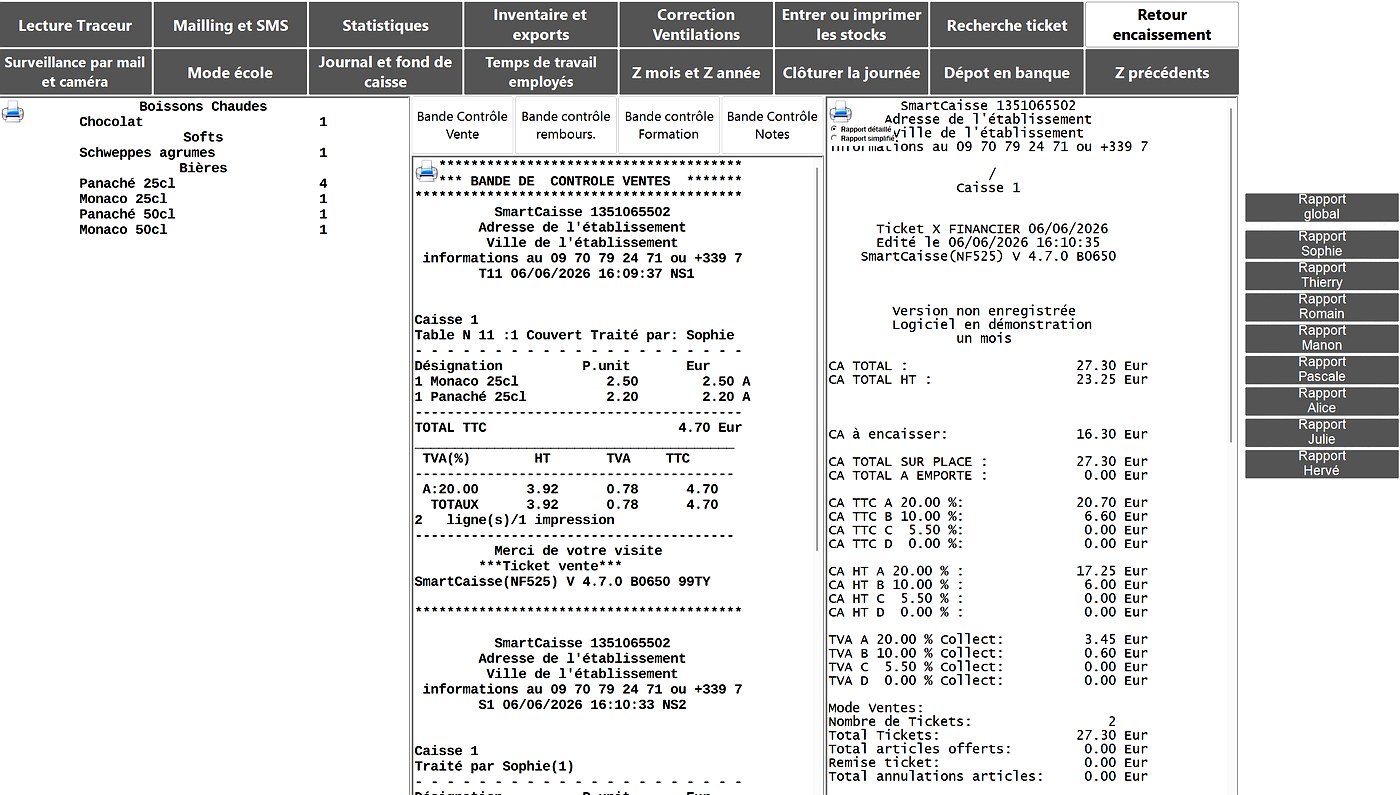Screen dimensions: 1400x795
Task: Click the Monaco 25cl row in list
Action: pyautogui.click(x=203, y=199)
